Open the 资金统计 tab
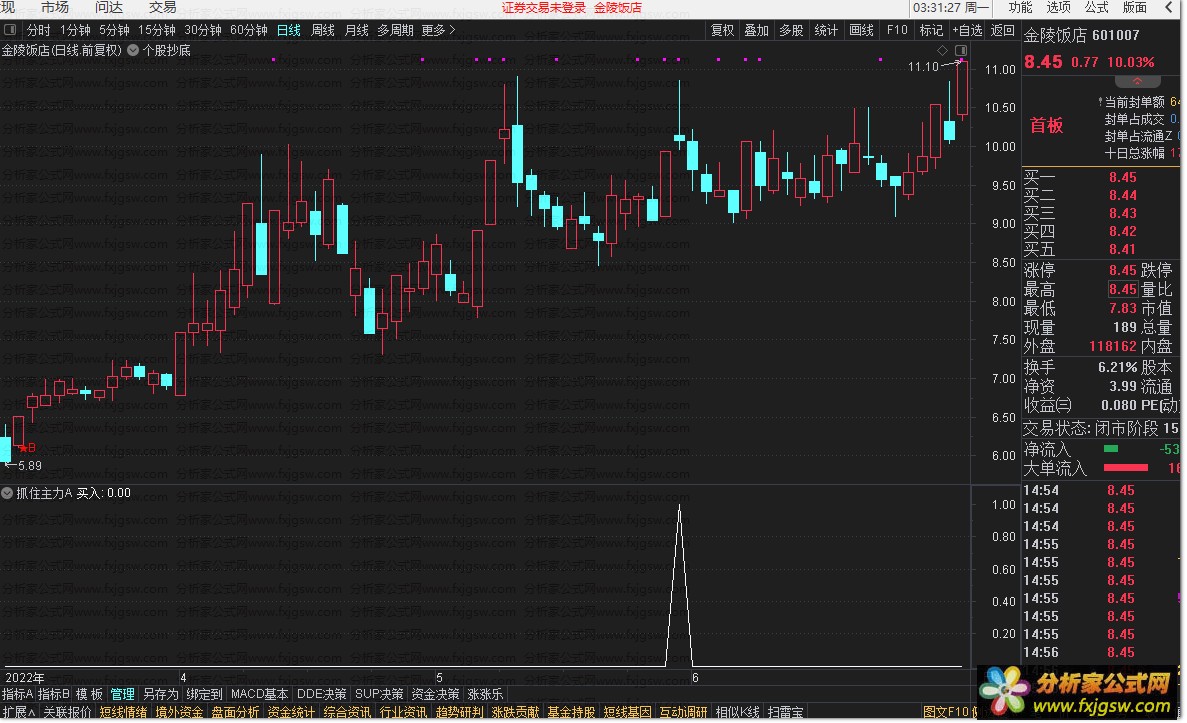1187x723 pixels. coord(291,712)
